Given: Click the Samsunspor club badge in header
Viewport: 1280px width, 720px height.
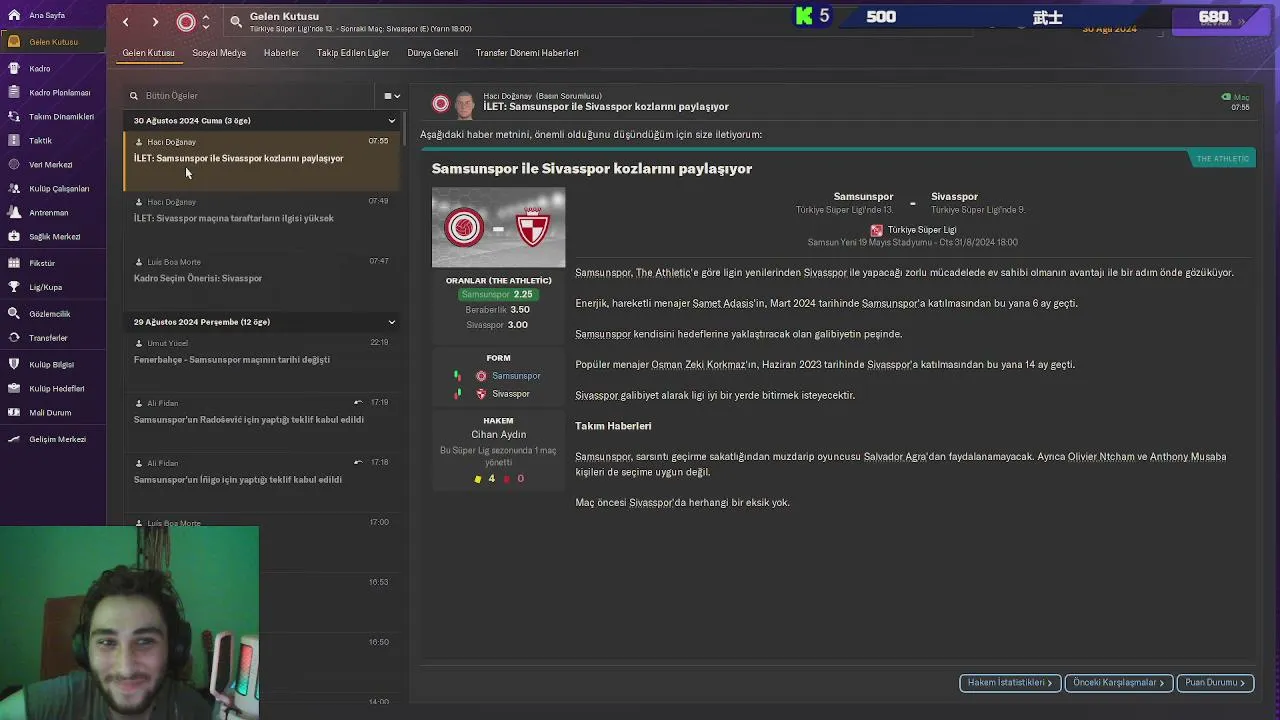Looking at the screenshot, I should (x=186, y=21).
